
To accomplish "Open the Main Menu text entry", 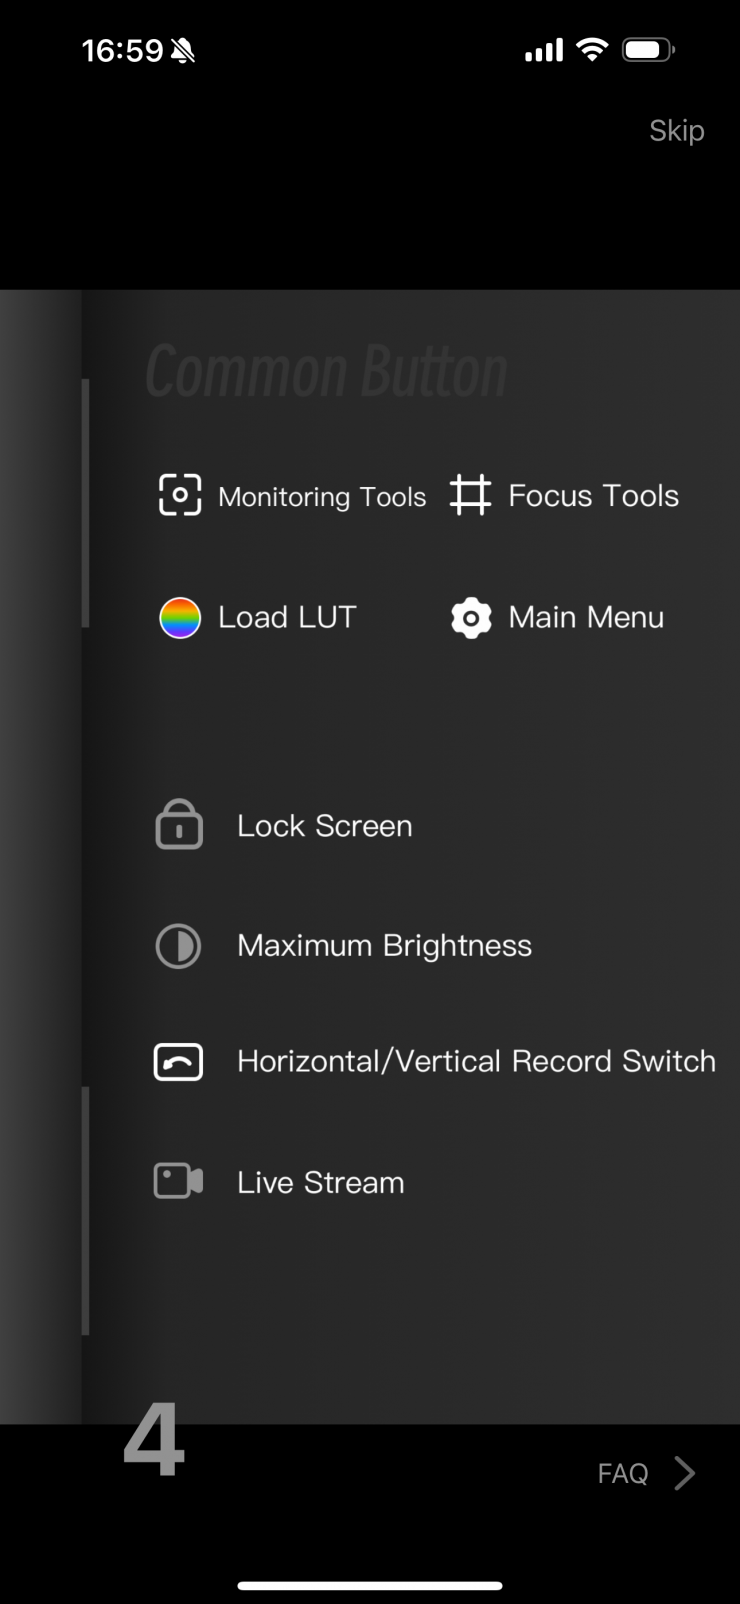I will [586, 618].
